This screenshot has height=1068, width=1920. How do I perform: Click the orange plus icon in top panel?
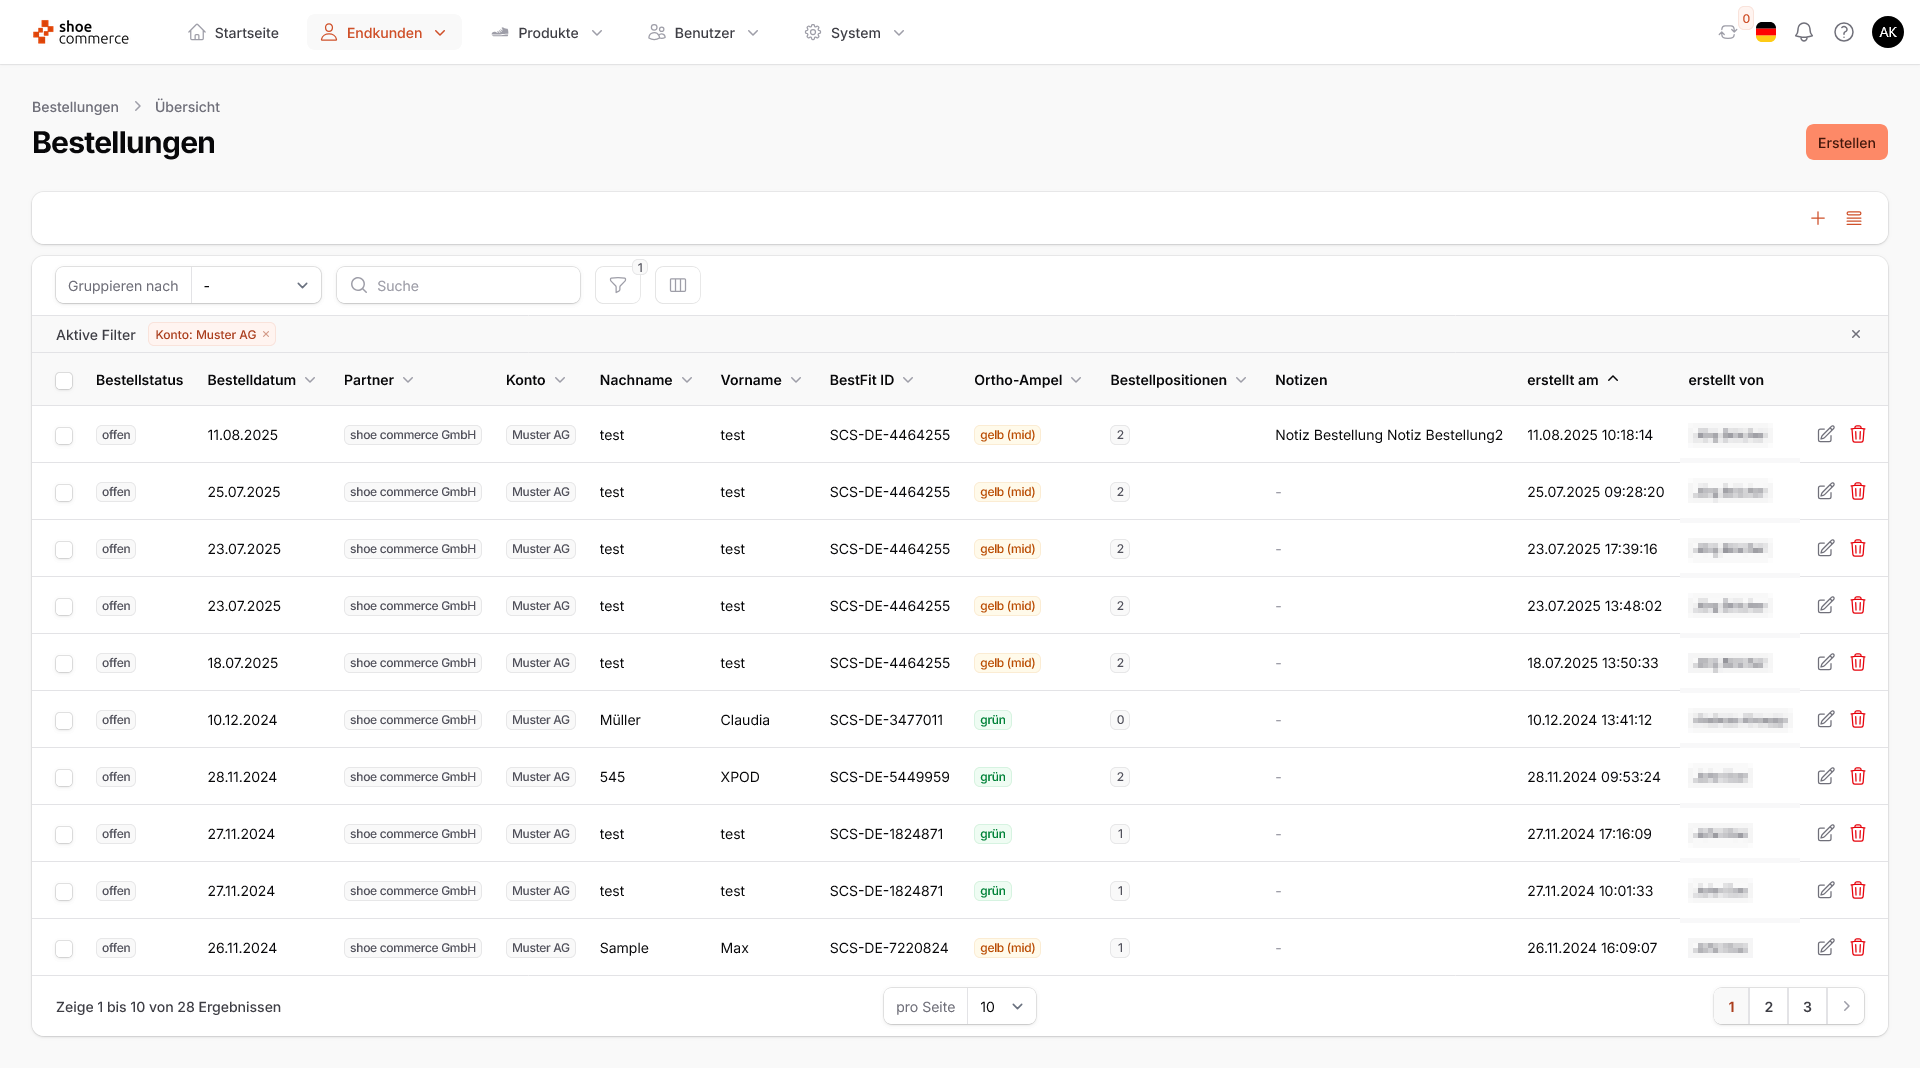click(1817, 219)
